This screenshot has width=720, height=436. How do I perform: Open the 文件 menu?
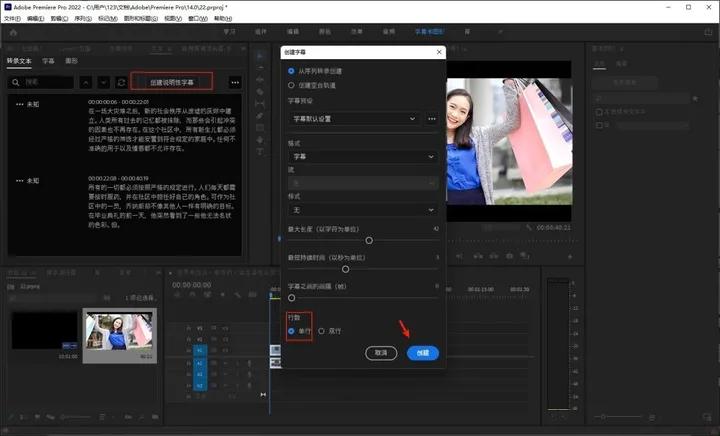pos(12,18)
